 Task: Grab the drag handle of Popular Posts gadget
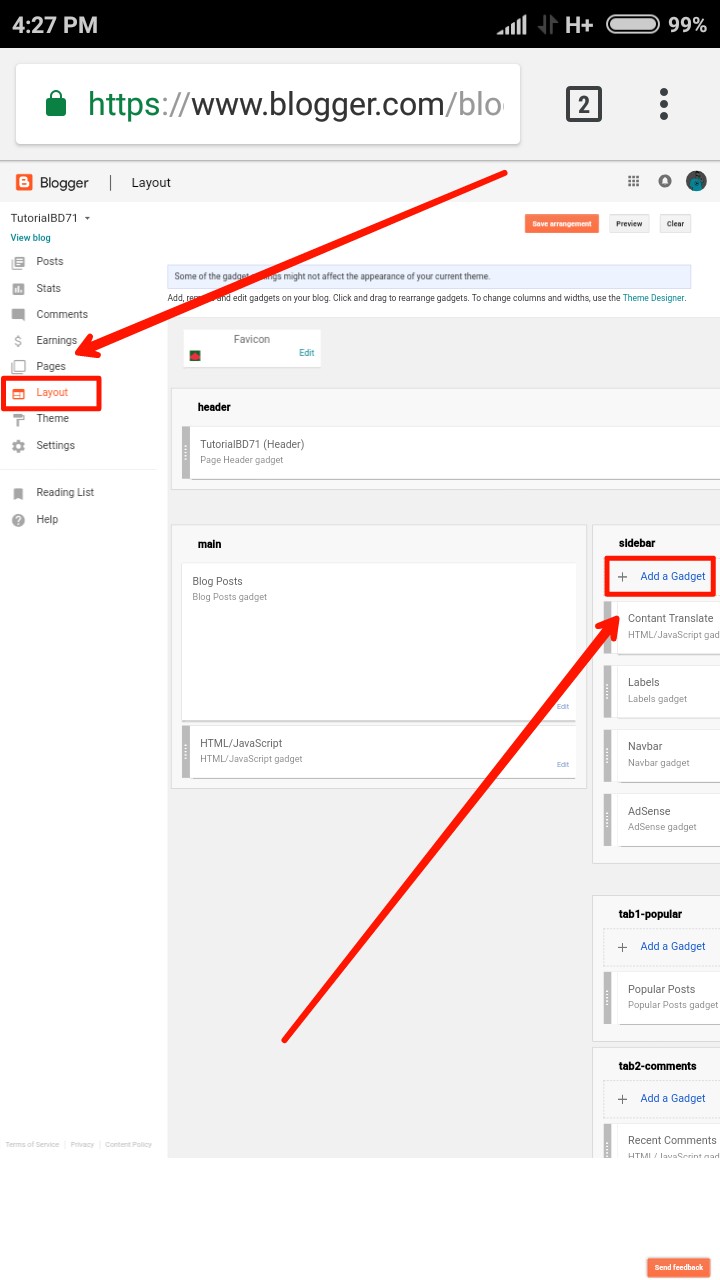coord(608,998)
